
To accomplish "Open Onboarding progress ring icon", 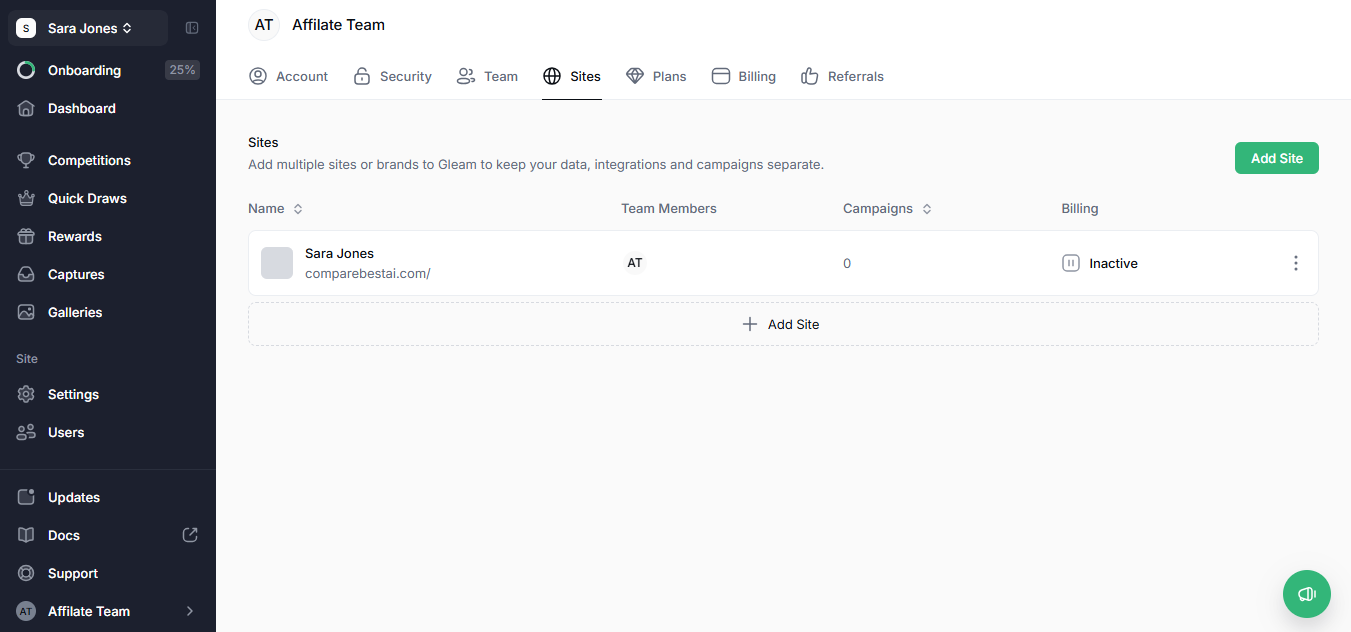I will [x=26, y=70].
